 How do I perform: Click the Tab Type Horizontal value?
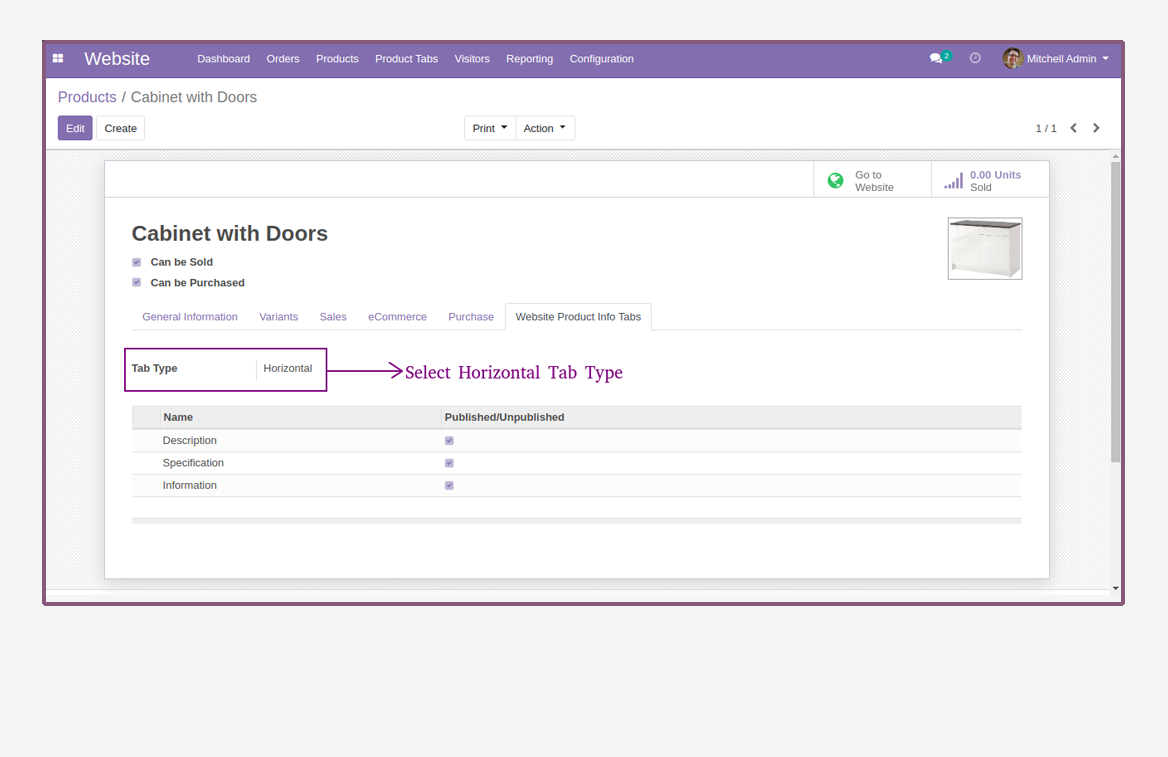click(288, 368)
